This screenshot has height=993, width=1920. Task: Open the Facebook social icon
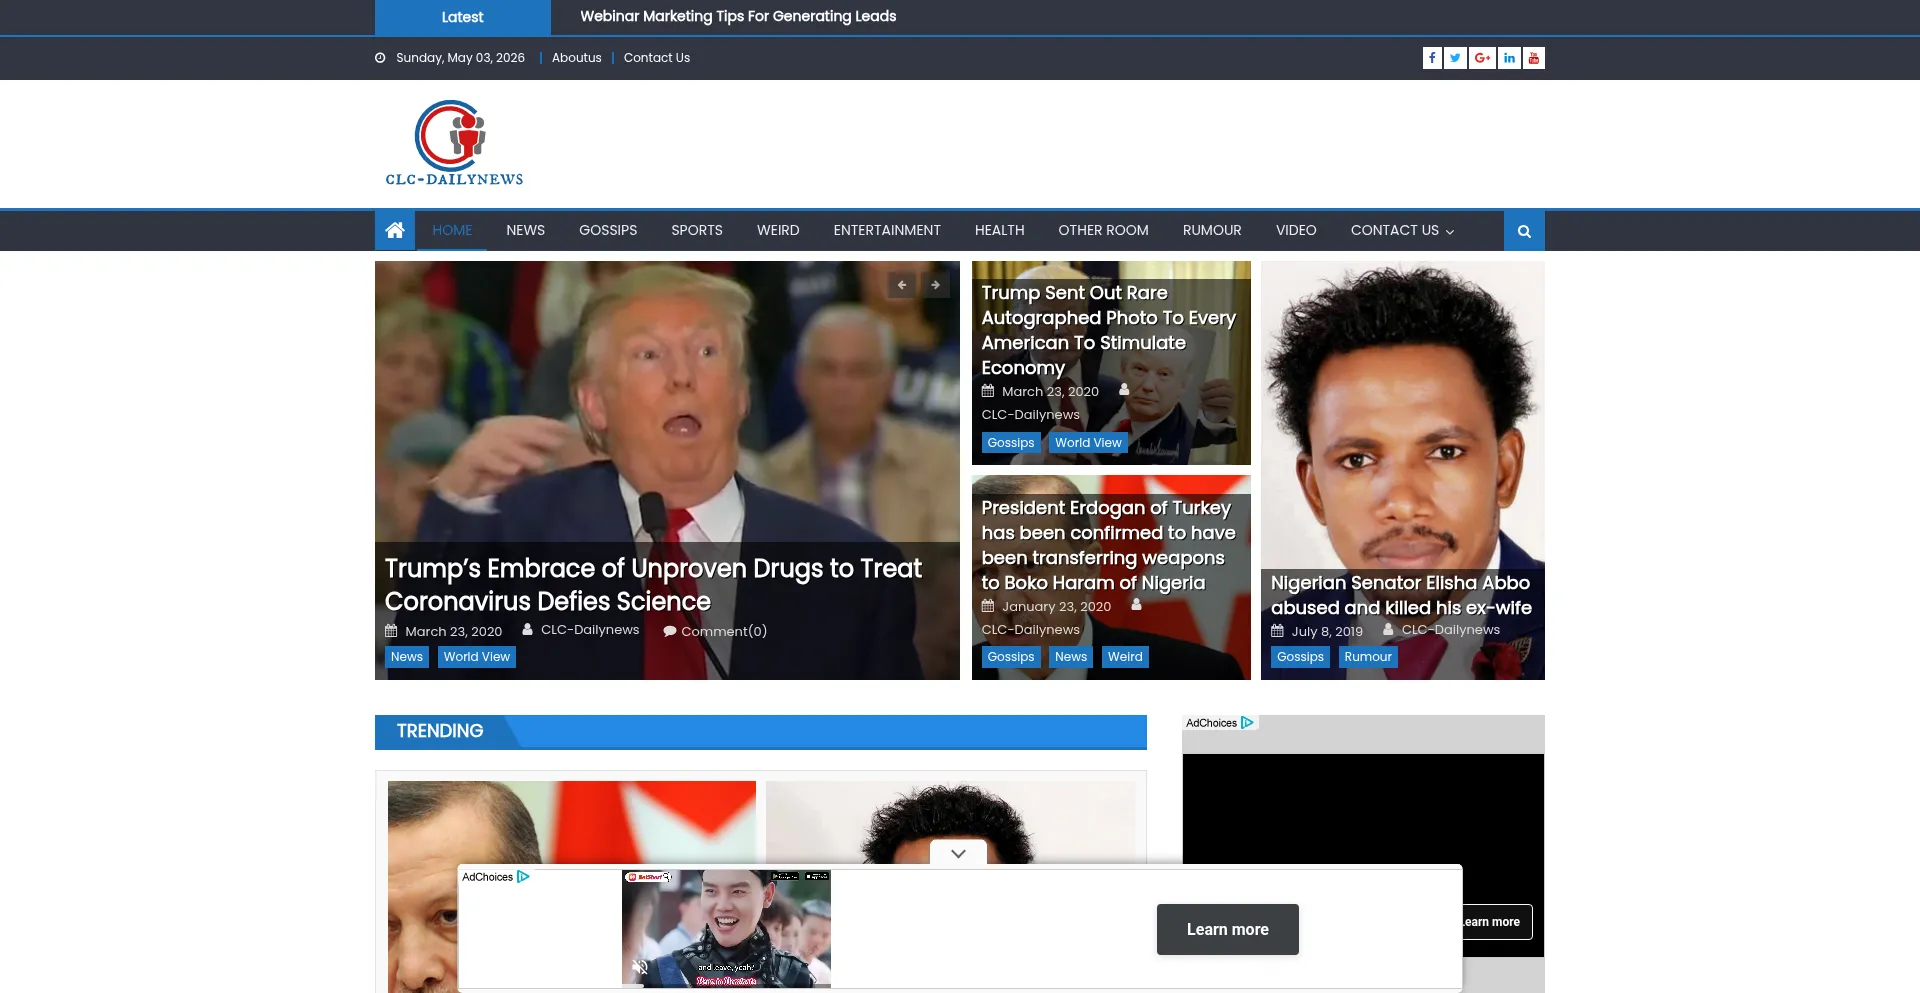point(1432,58)
